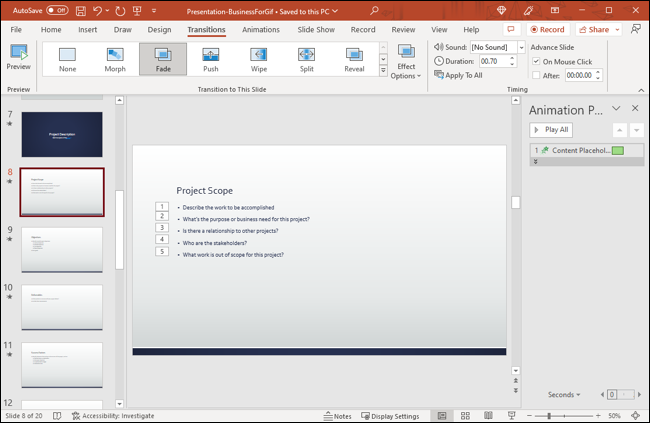Screen dimensions: 650x423
Task: Open ribbon display options icon
Action: pos(555,10)
